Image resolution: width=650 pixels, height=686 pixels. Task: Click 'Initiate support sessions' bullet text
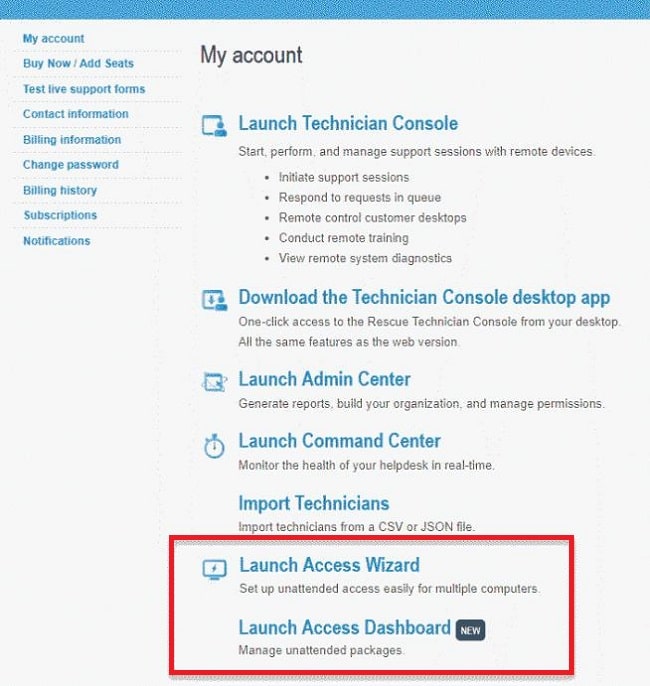344,178
